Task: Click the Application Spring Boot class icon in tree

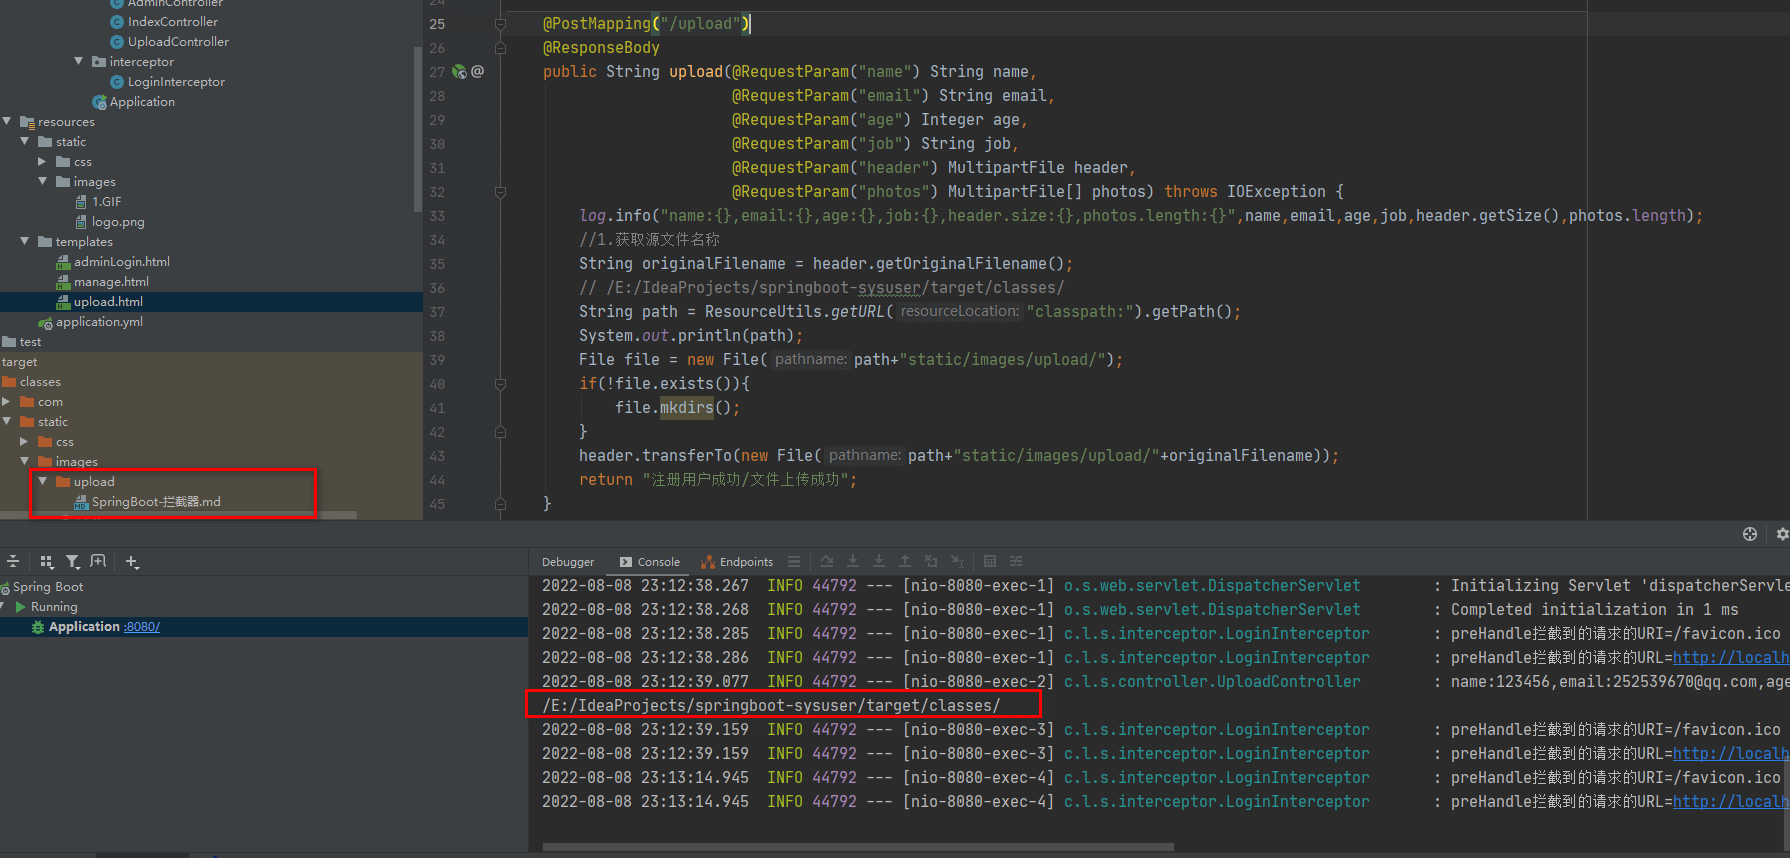Action: (99, 102)
